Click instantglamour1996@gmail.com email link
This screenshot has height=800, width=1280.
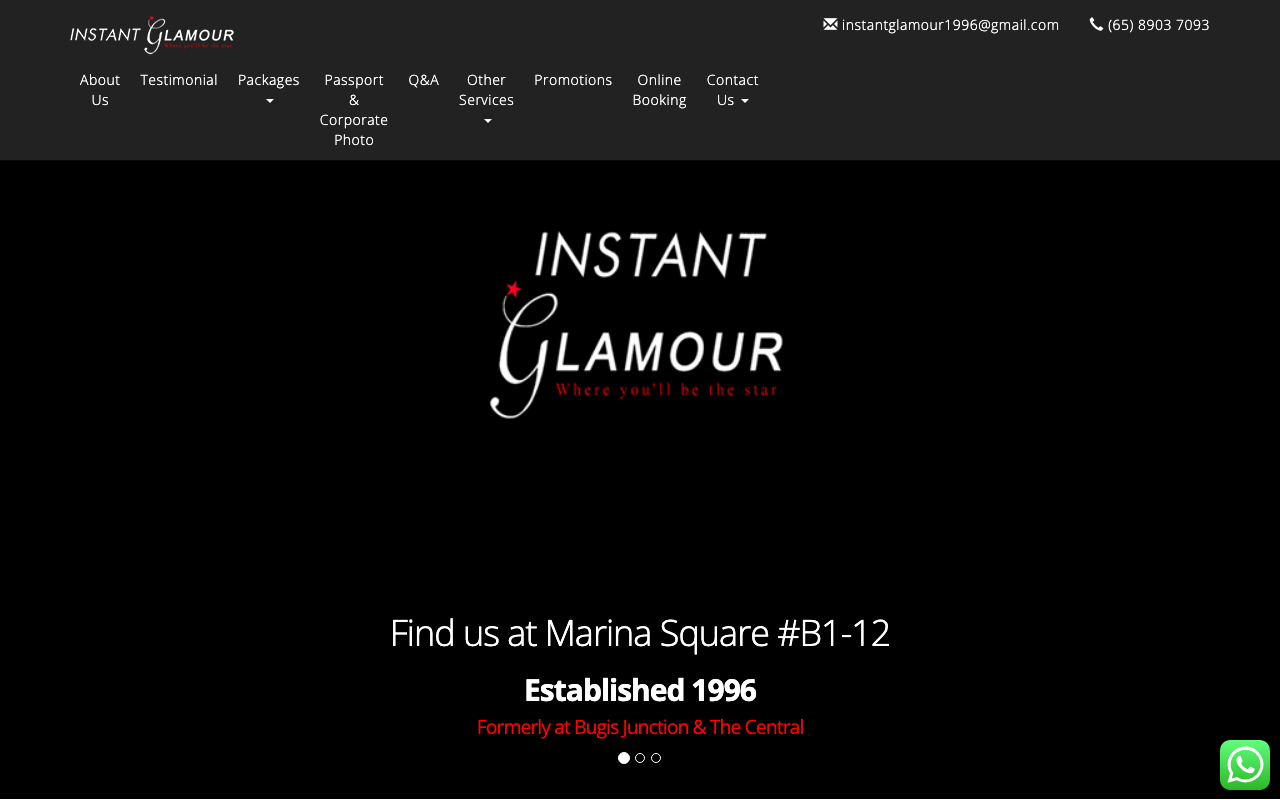point(950,25)
